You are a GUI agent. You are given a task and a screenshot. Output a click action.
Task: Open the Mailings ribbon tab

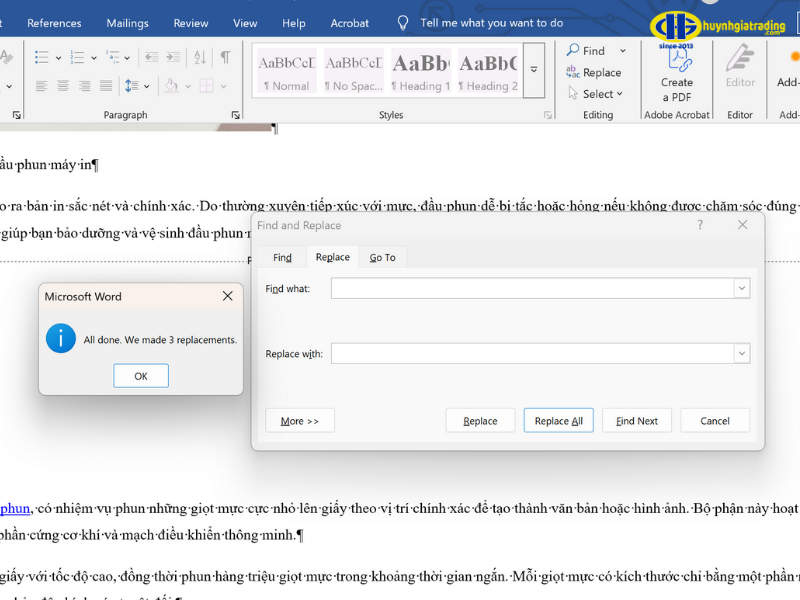point(127,23)
